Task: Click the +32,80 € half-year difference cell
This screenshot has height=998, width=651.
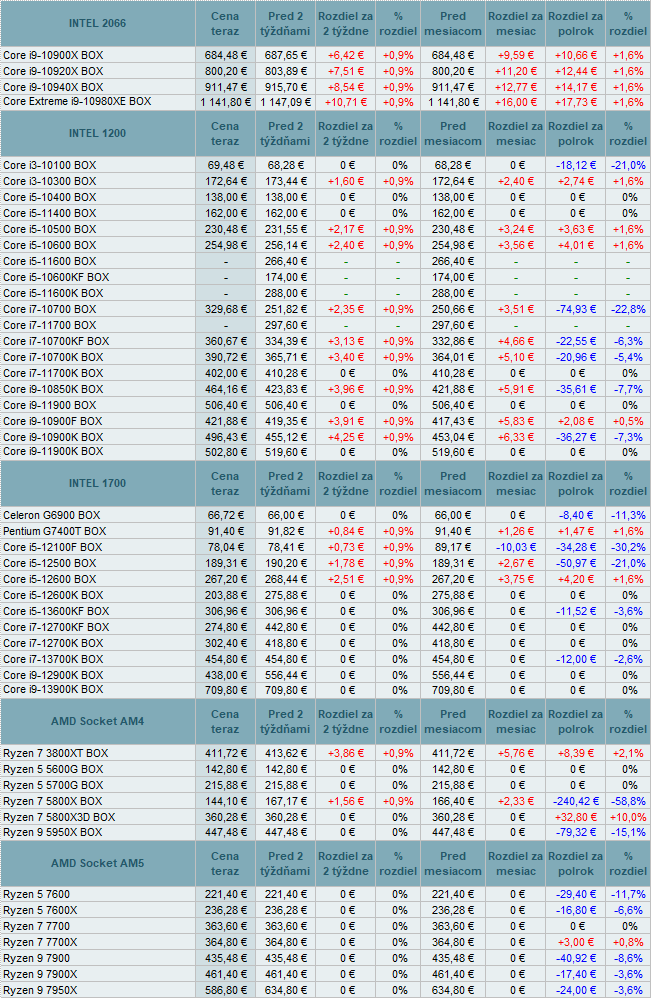Action: coord(575,817)
